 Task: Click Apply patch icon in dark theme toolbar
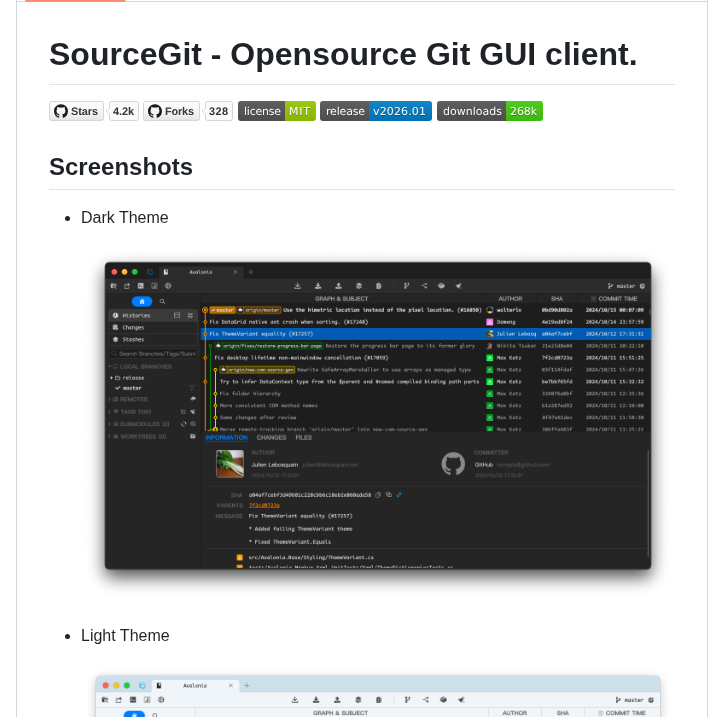[x=379, y=286]
